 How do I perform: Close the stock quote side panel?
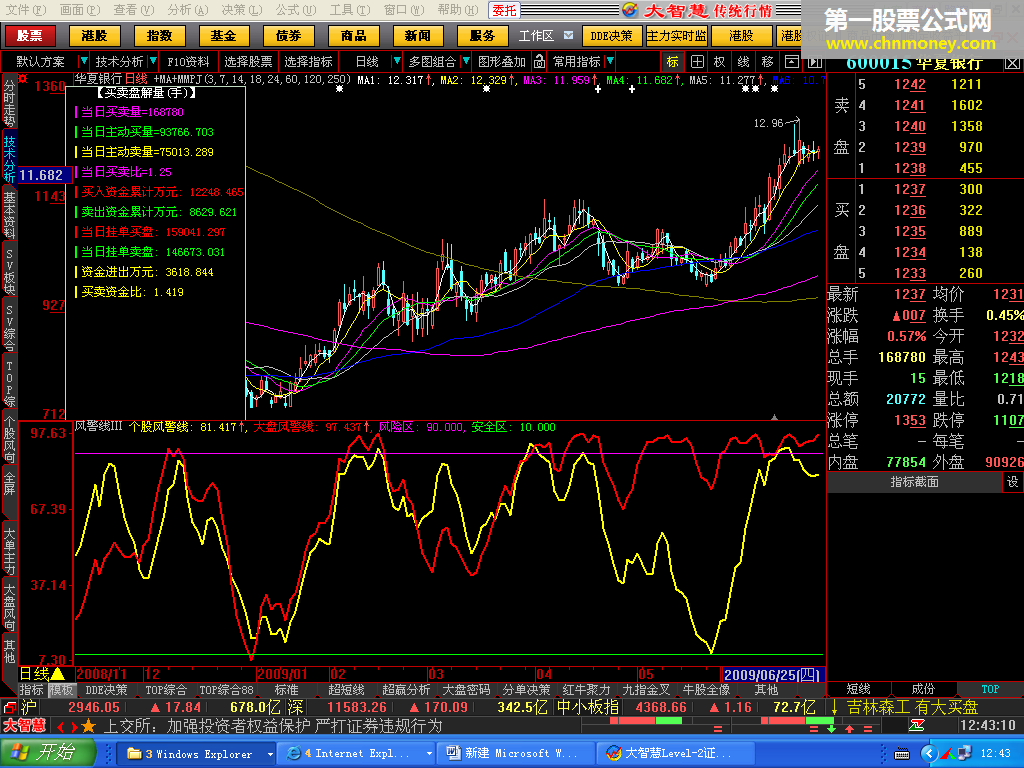[x=1012, y=63]
